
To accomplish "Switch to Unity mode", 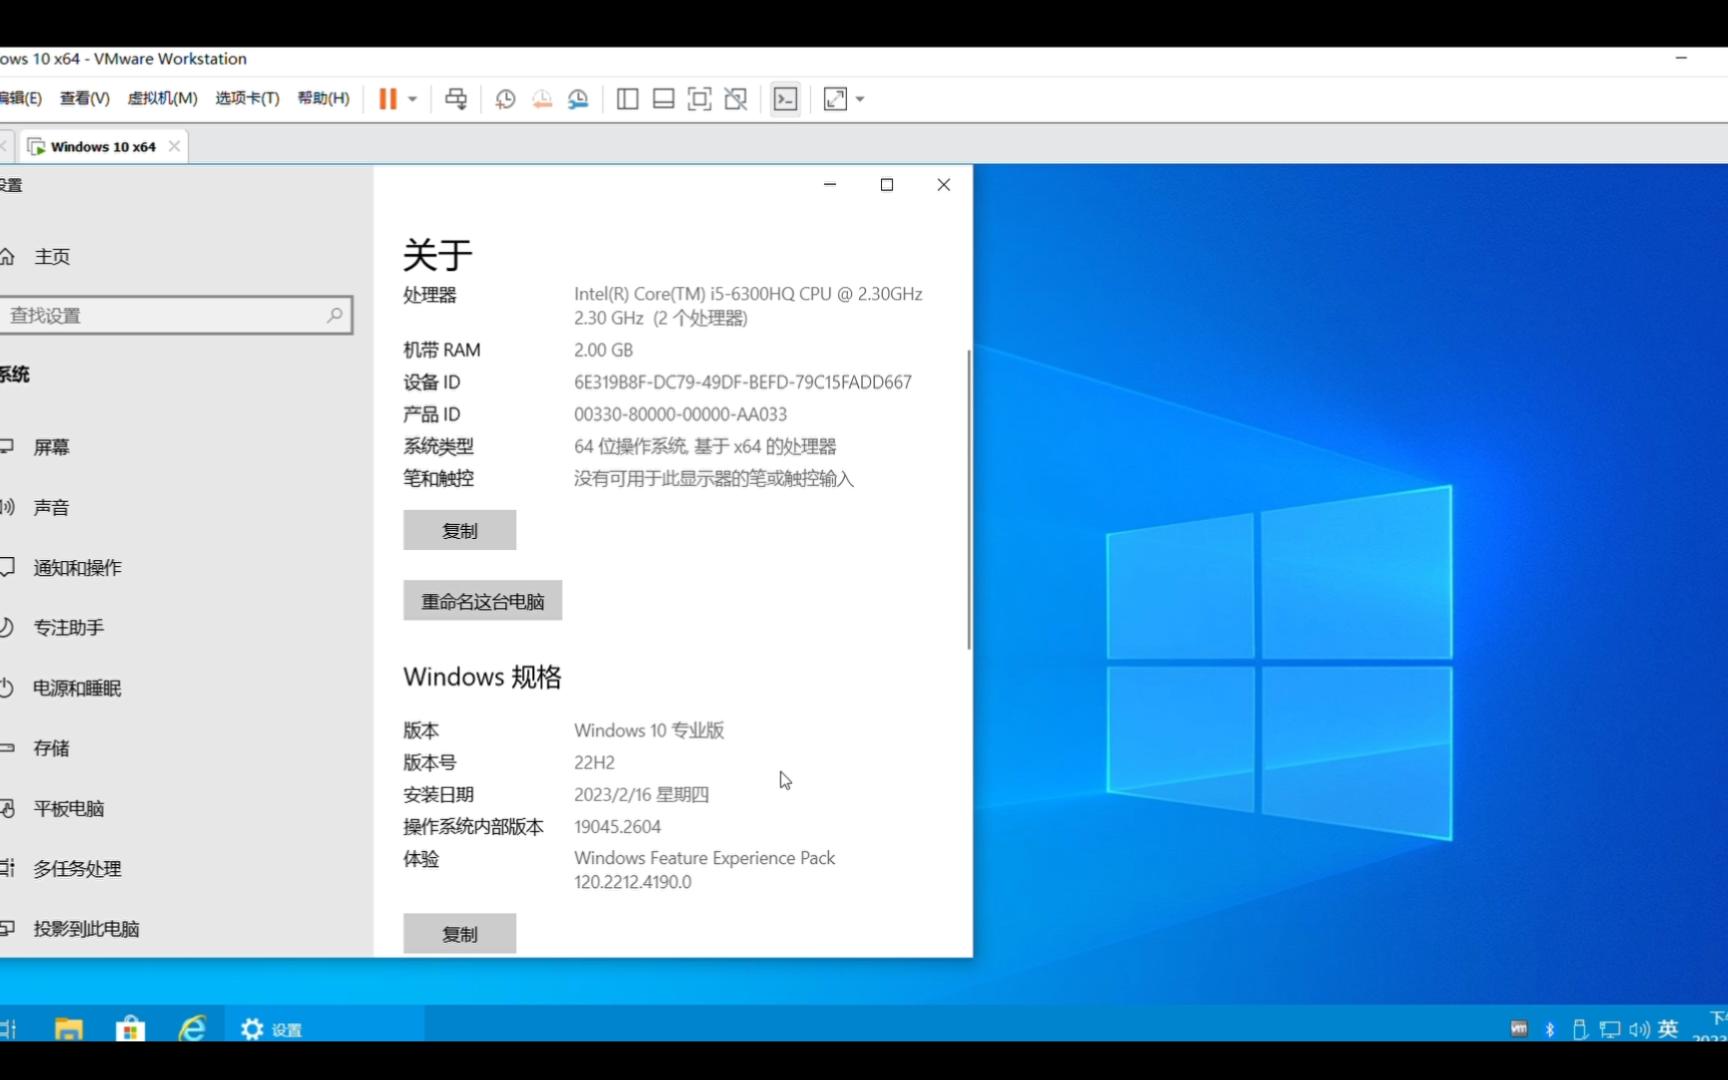I will (x=736, y=99).
